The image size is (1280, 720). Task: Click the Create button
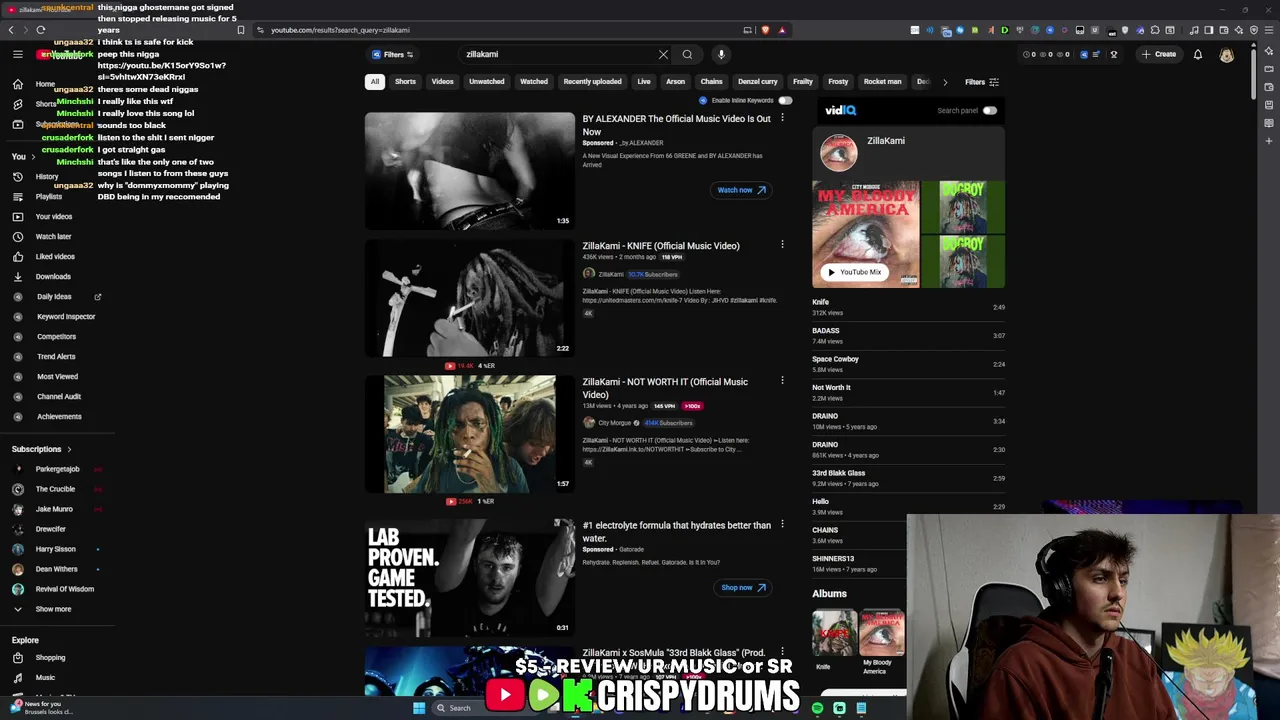coord(1159,54)
